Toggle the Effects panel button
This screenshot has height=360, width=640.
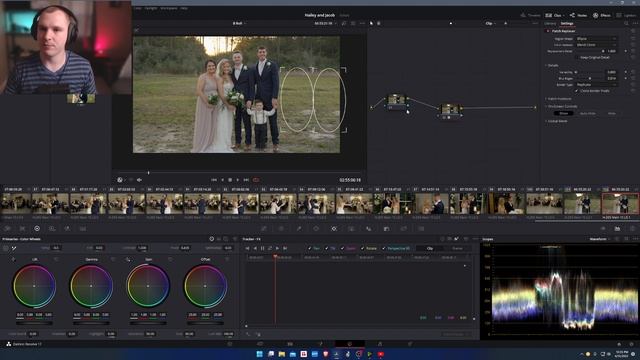[602, 15]
